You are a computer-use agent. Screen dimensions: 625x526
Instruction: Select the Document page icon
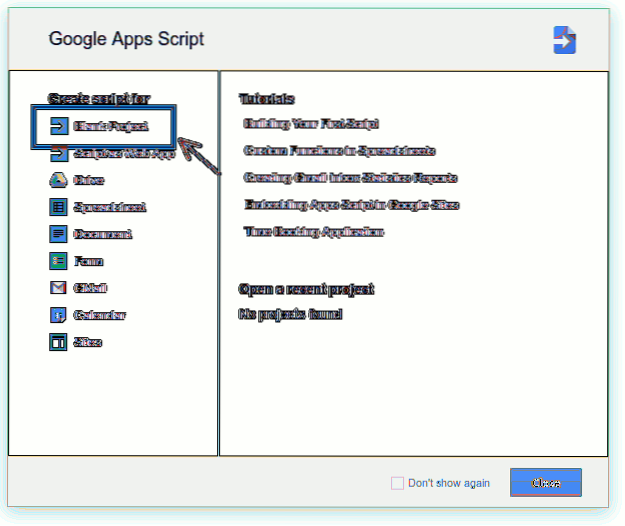tap(58, 234)
